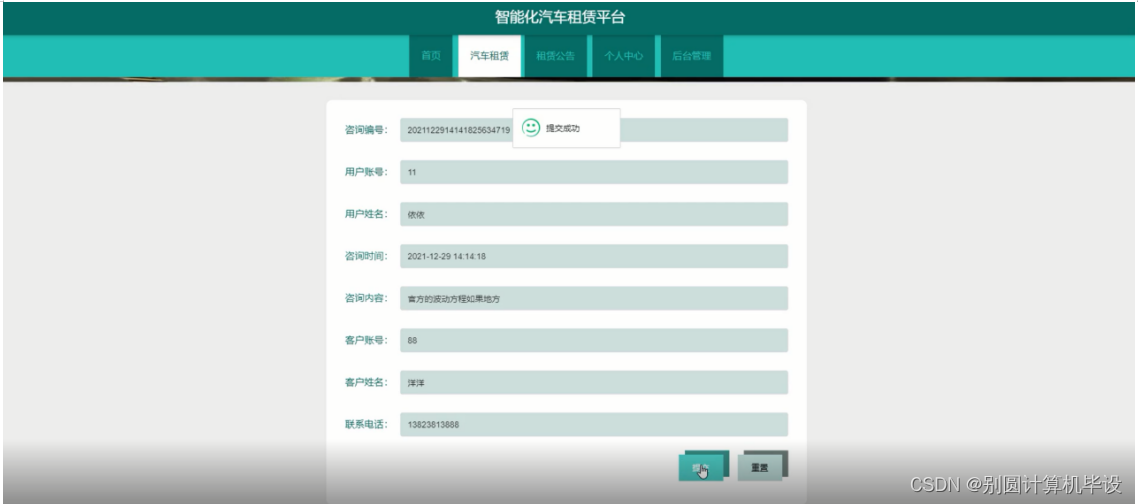
Task: Select the 汽车租赁 navigation tab
Action: pyautogui.click(x=489, y=56)
